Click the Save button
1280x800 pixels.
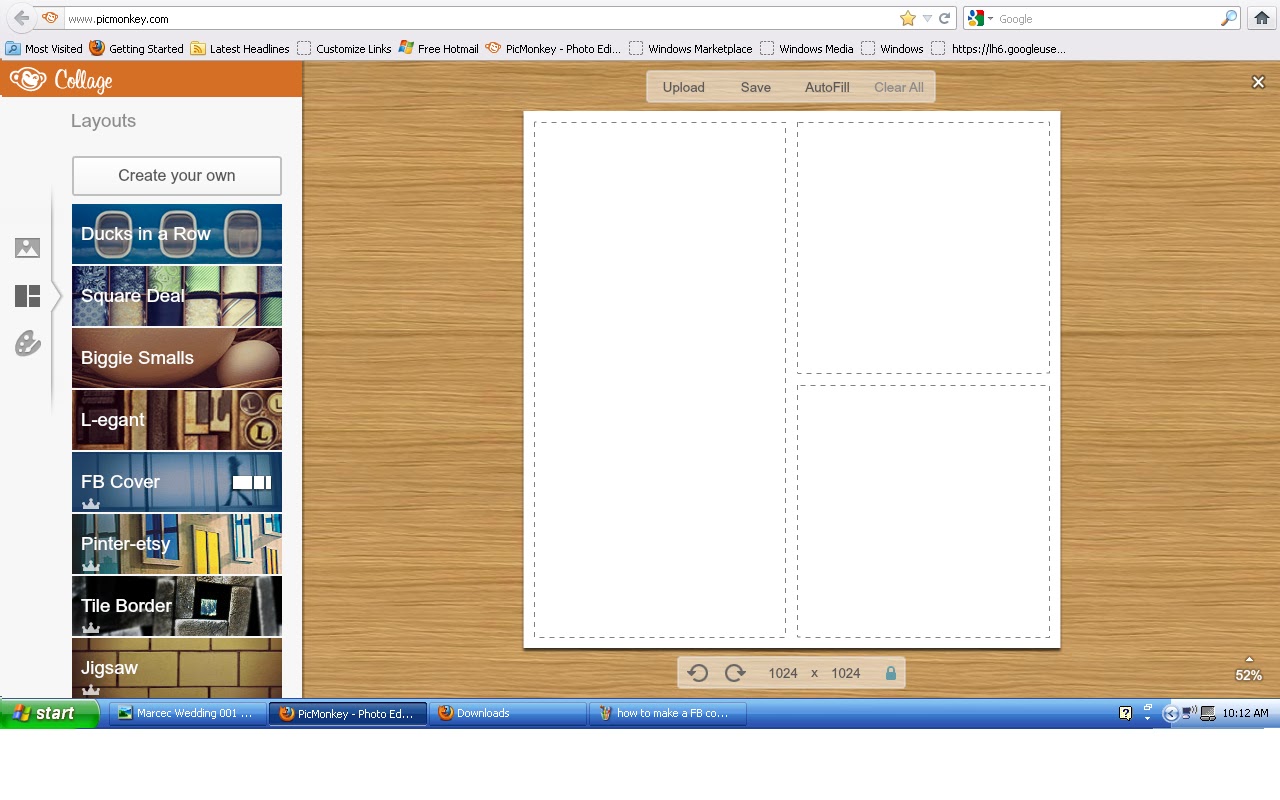point(756,87)
